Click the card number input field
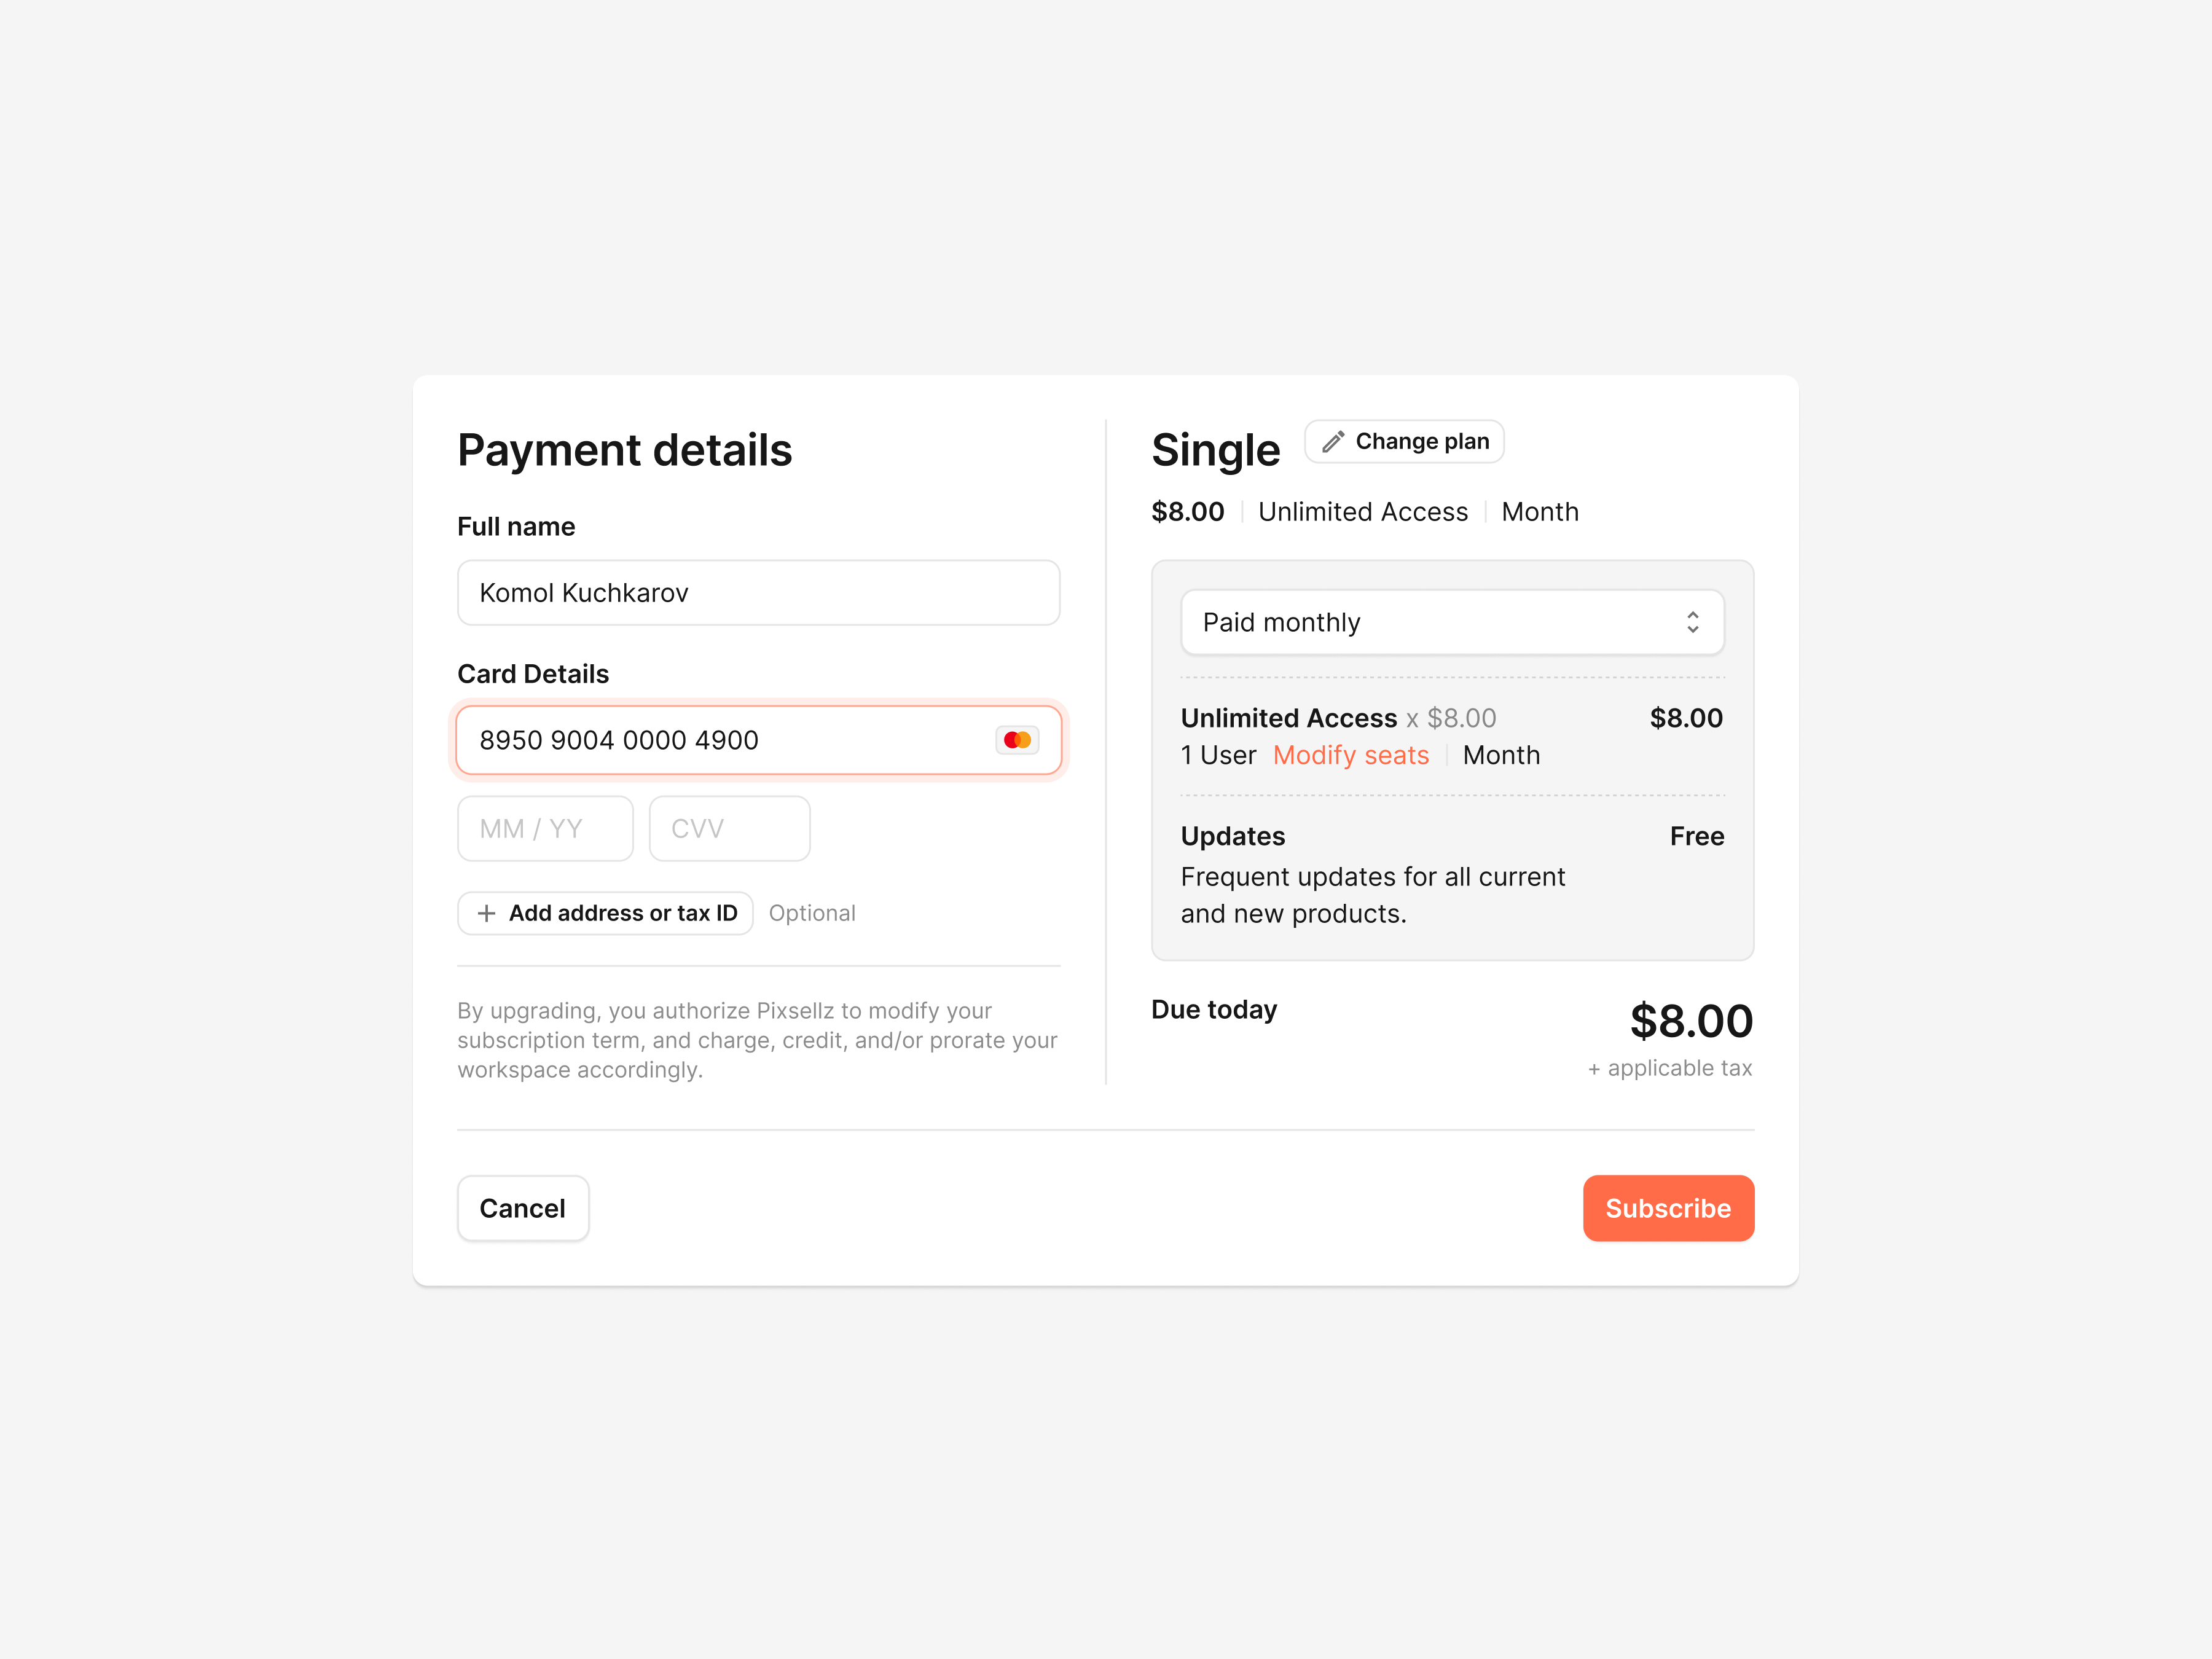 point(720,740)
